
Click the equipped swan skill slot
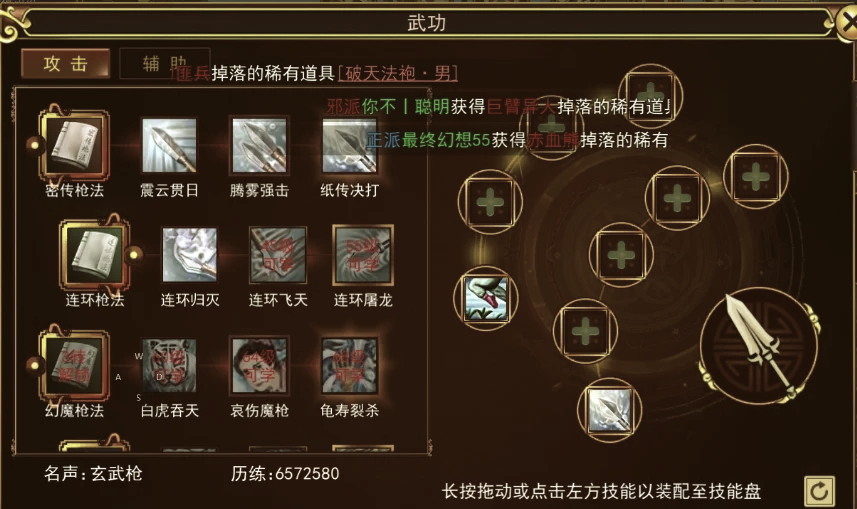click(x=486, y=299)
